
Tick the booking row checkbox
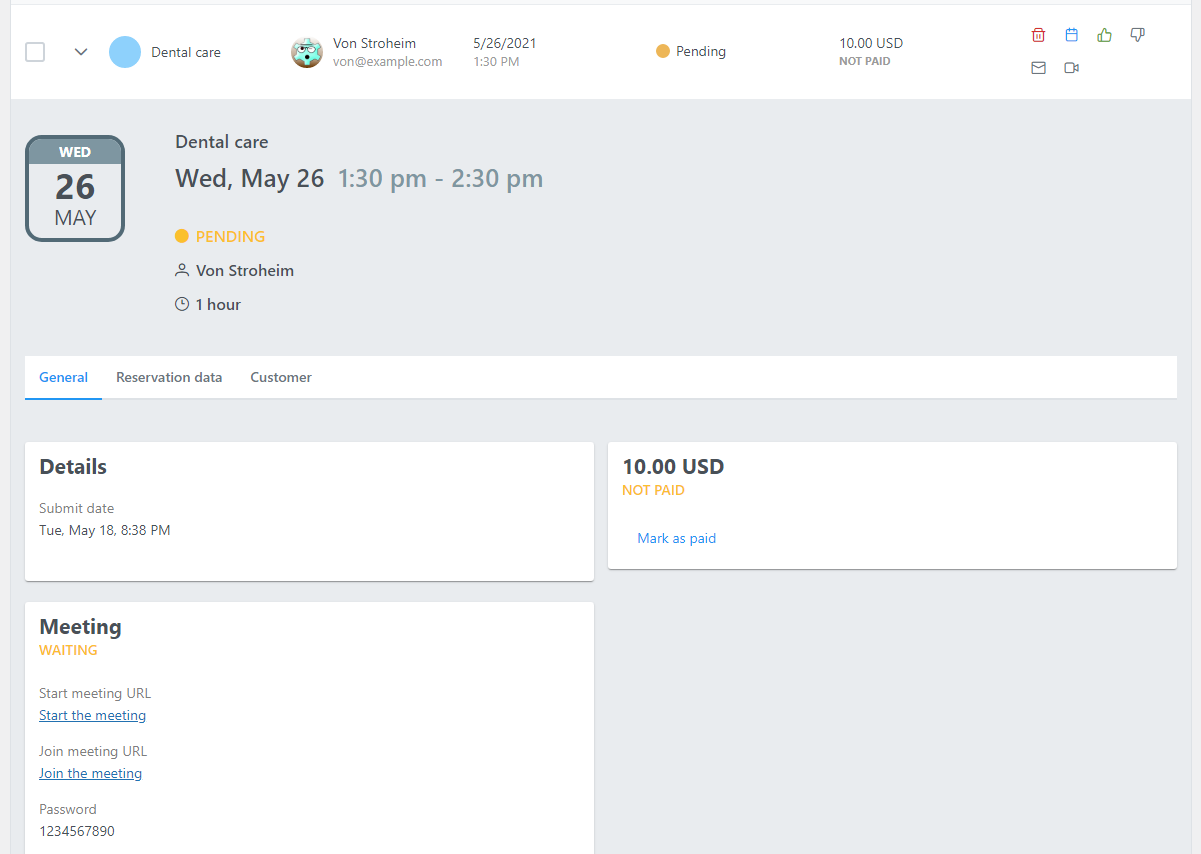tap(35, 52)
